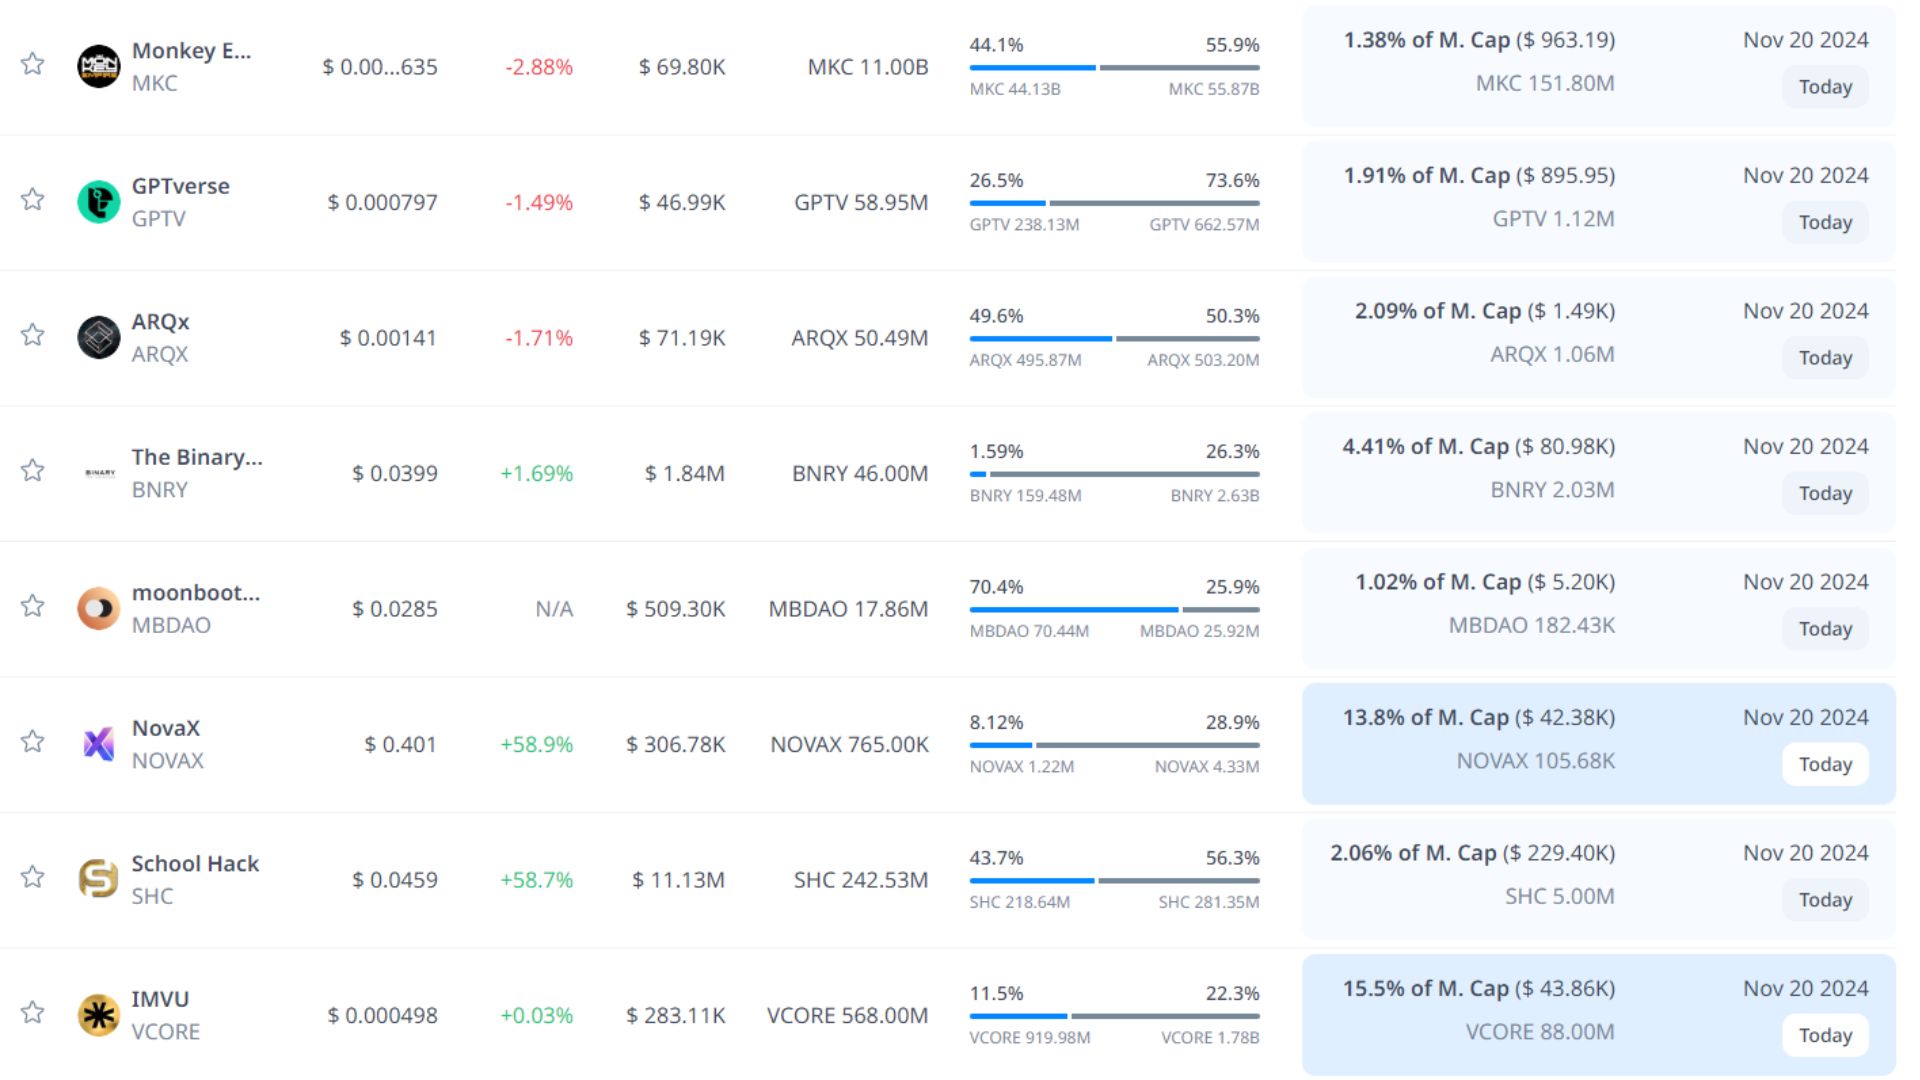Click the Monkey Empire MKC coin logo
This screenshot has height=1080, width=1920.
[x=98, y=67]
